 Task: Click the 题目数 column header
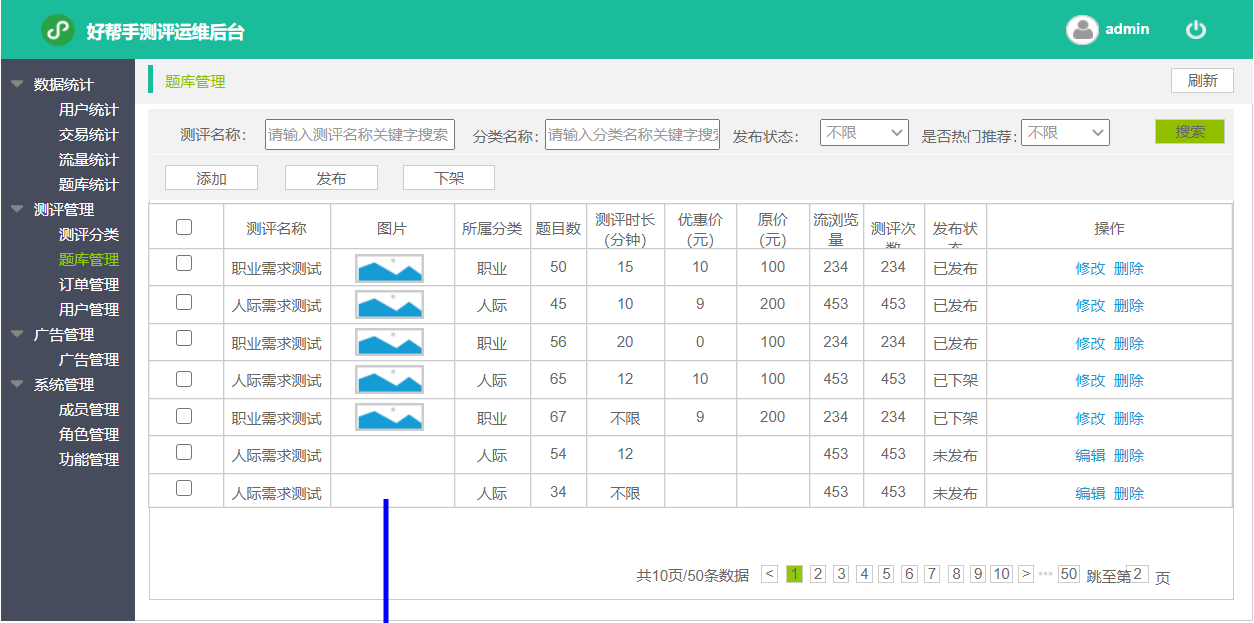tap(558, 229)
